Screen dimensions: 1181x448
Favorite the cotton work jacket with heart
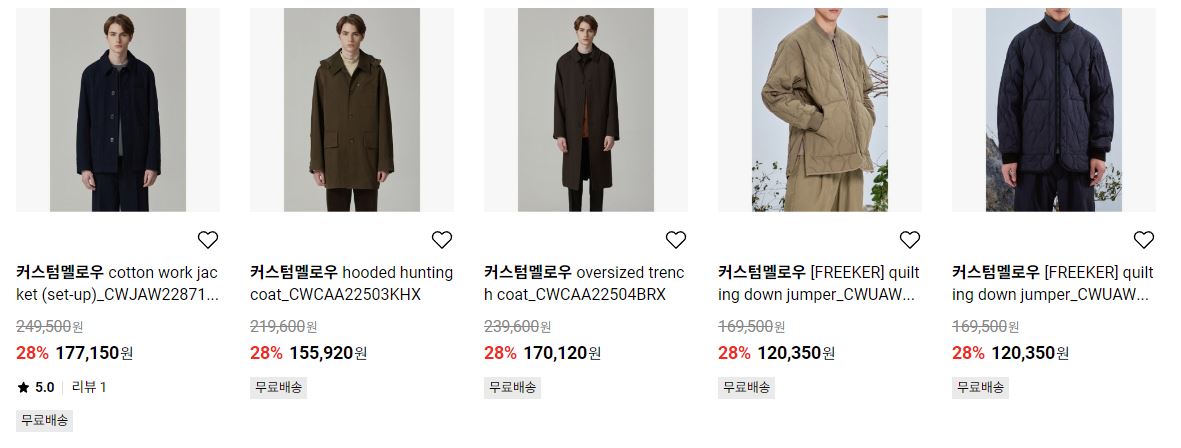tap(208, 239)
